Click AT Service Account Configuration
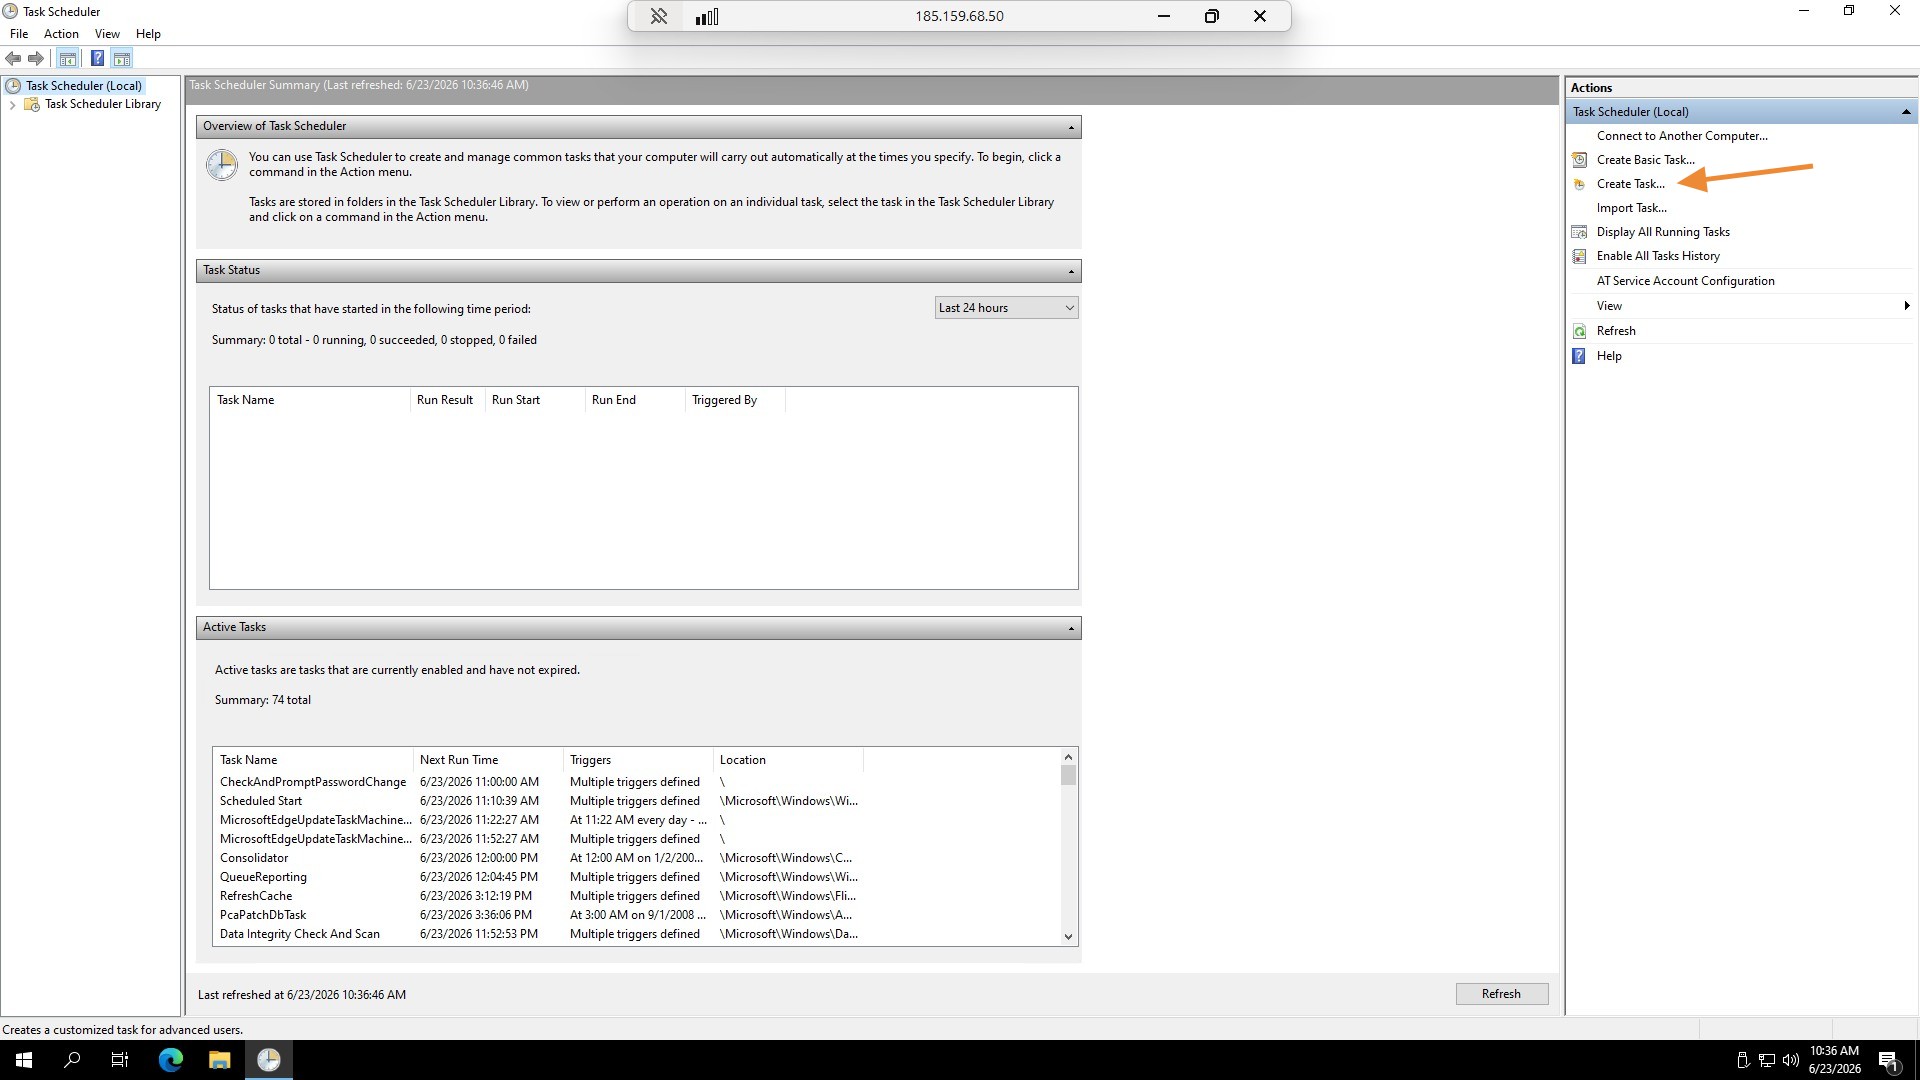 (1685, 281)
